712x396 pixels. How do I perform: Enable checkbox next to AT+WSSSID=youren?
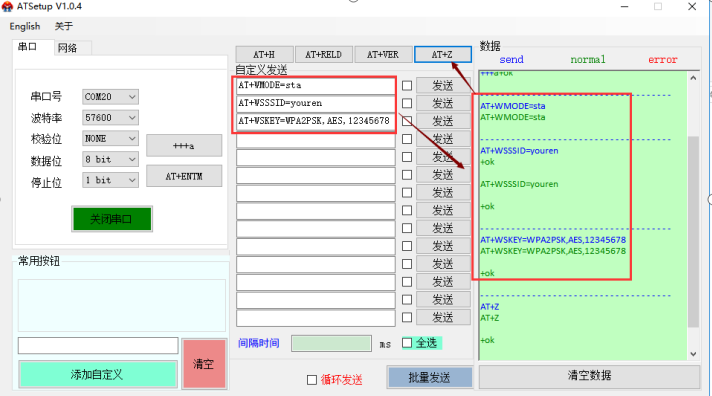407,103
